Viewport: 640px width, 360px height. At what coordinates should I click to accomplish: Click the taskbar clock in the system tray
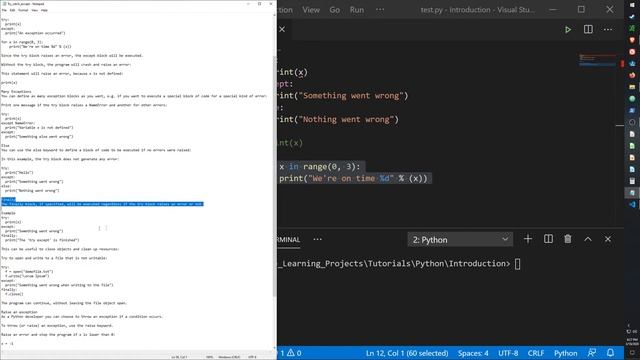pyautogui.click(x=633, y=342)
